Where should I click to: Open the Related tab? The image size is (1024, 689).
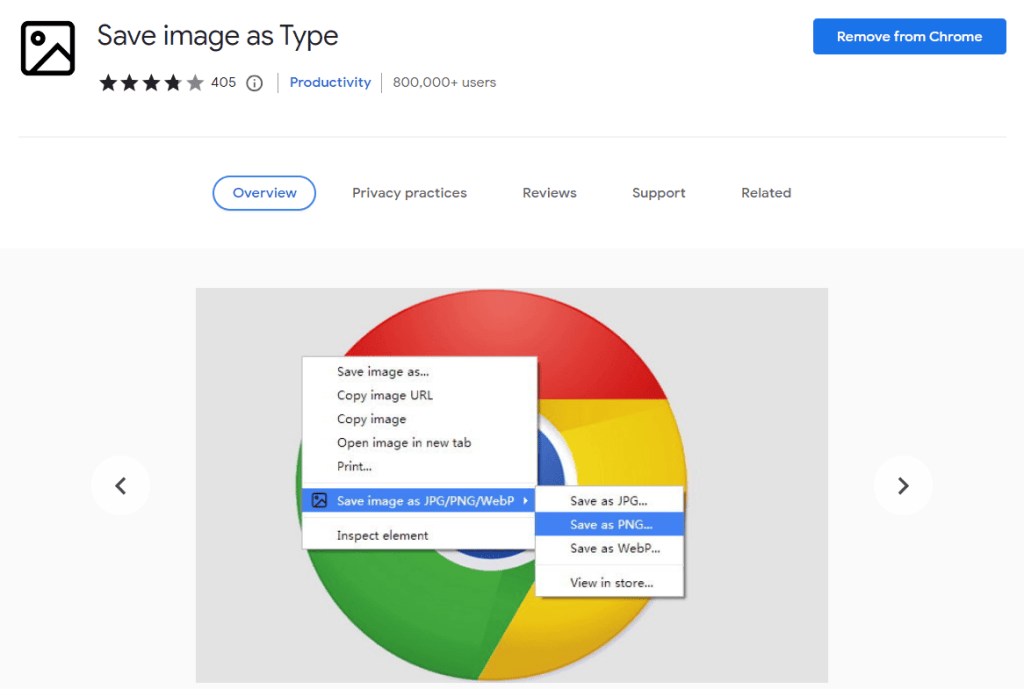pos(765,192)
